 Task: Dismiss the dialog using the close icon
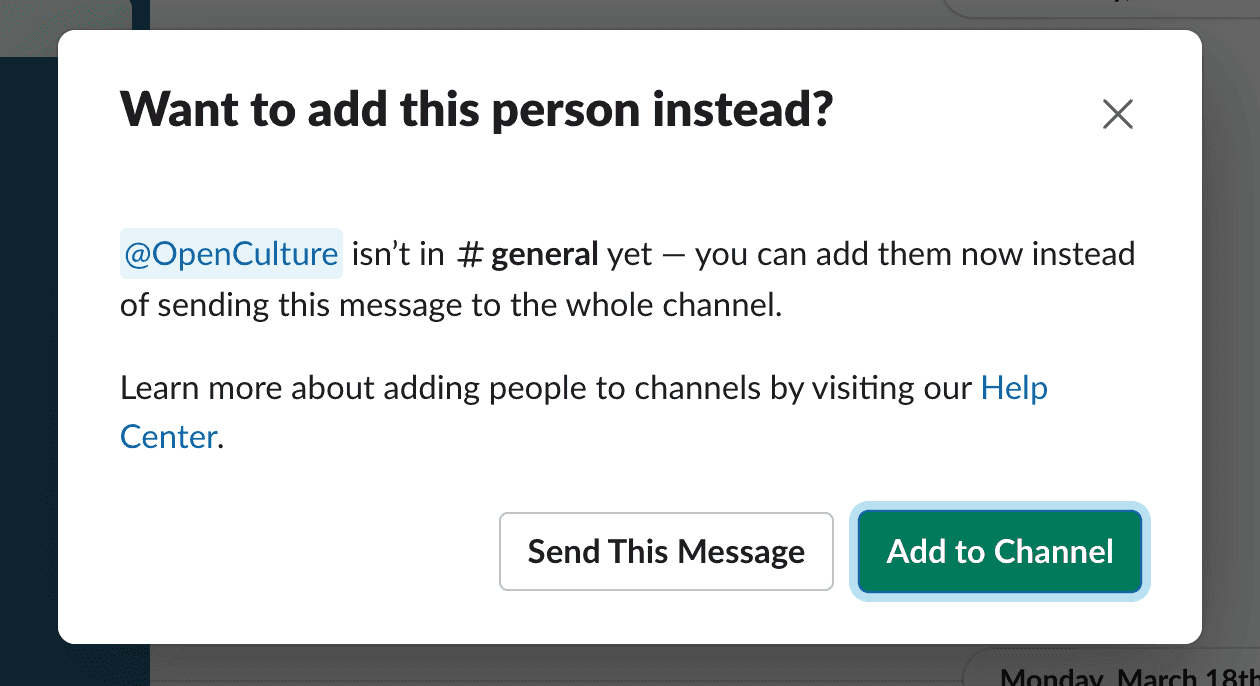tap(1117, 114)
